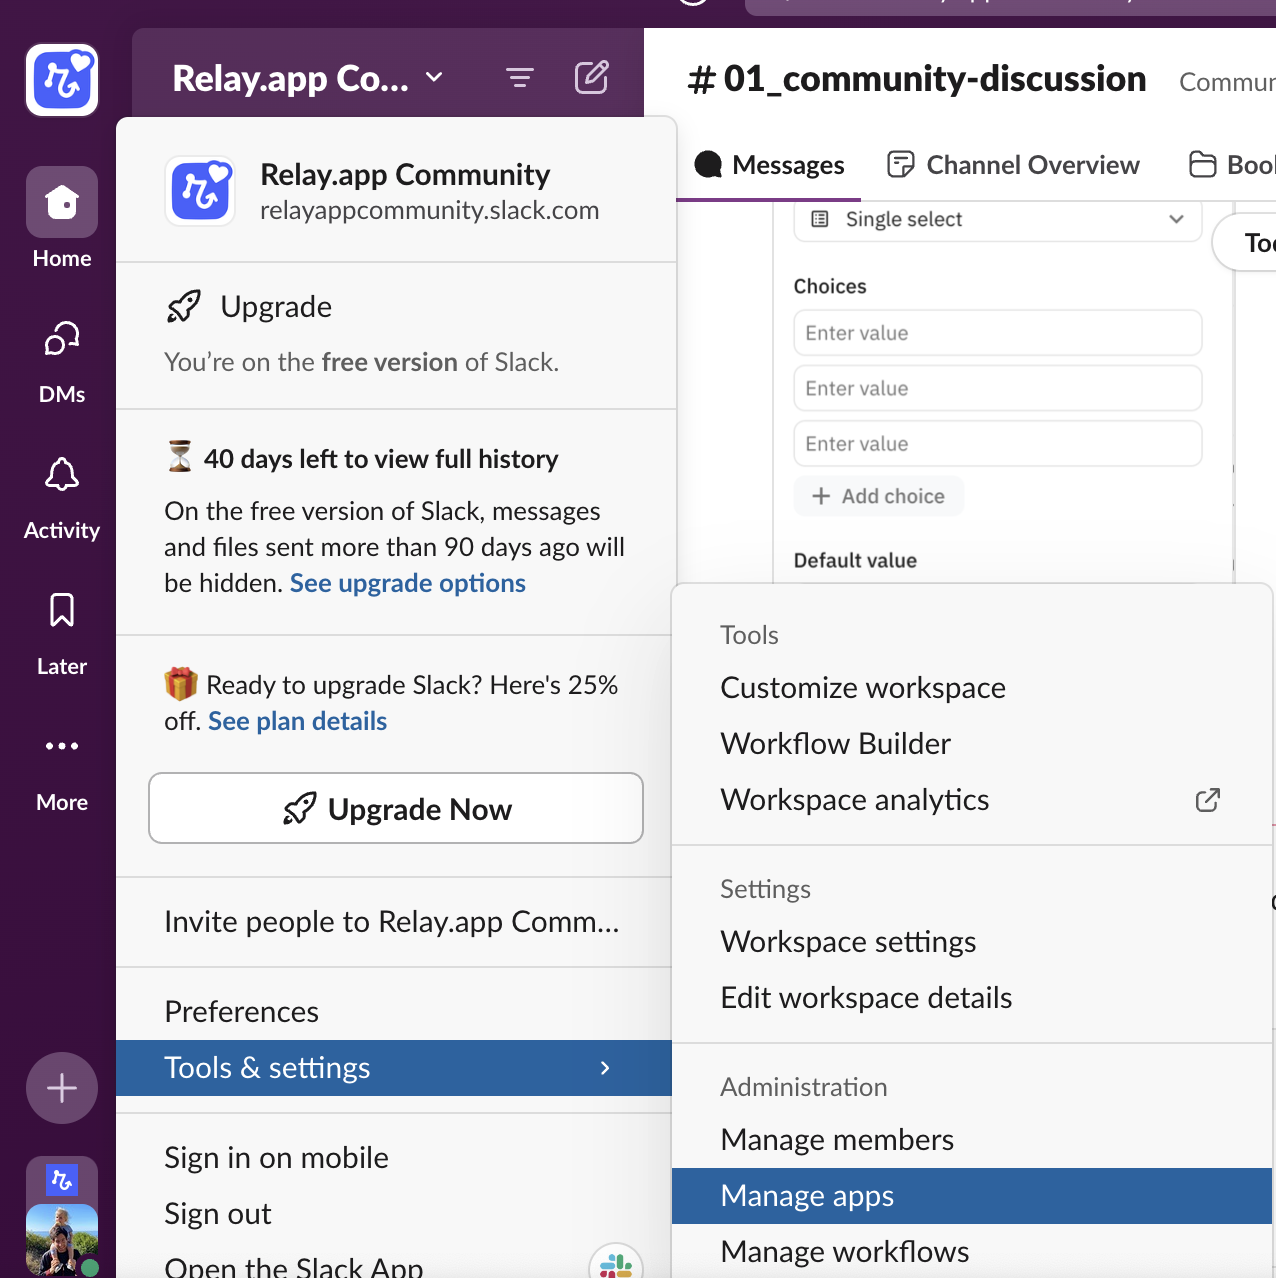Viewport: 1276px width, 1278px height.
Task: Click the plus button to create new
Action: coord(61,1088)
